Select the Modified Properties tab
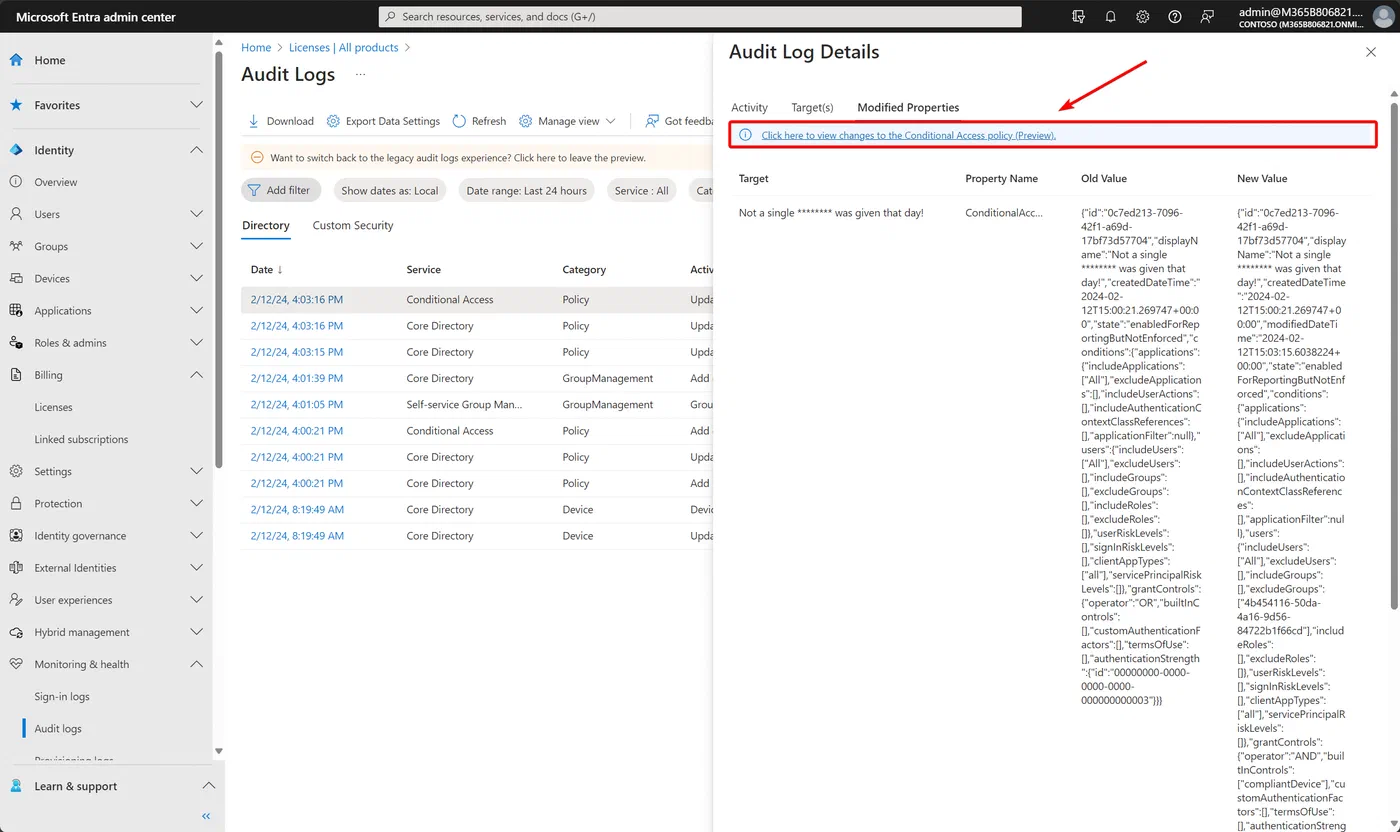This screenshot has height=832, width=1400. click(908, 107)
